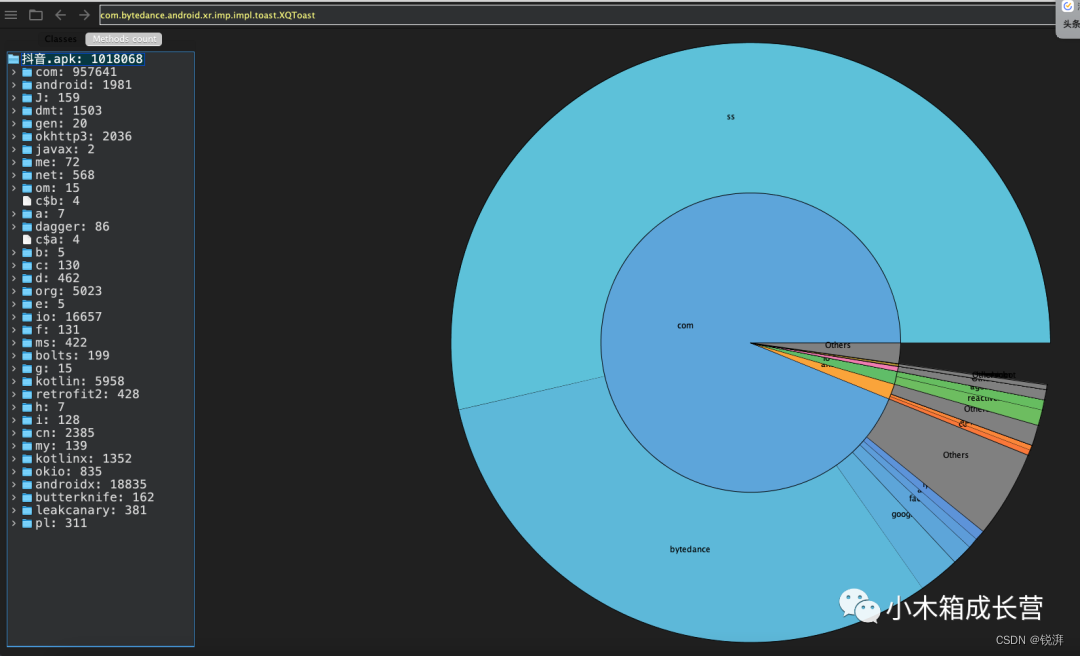Expand the com: 957641 node
Image resolution: width=1080 pixels, height=656 pixels.
pyautogui.click(x=13, y=72)
